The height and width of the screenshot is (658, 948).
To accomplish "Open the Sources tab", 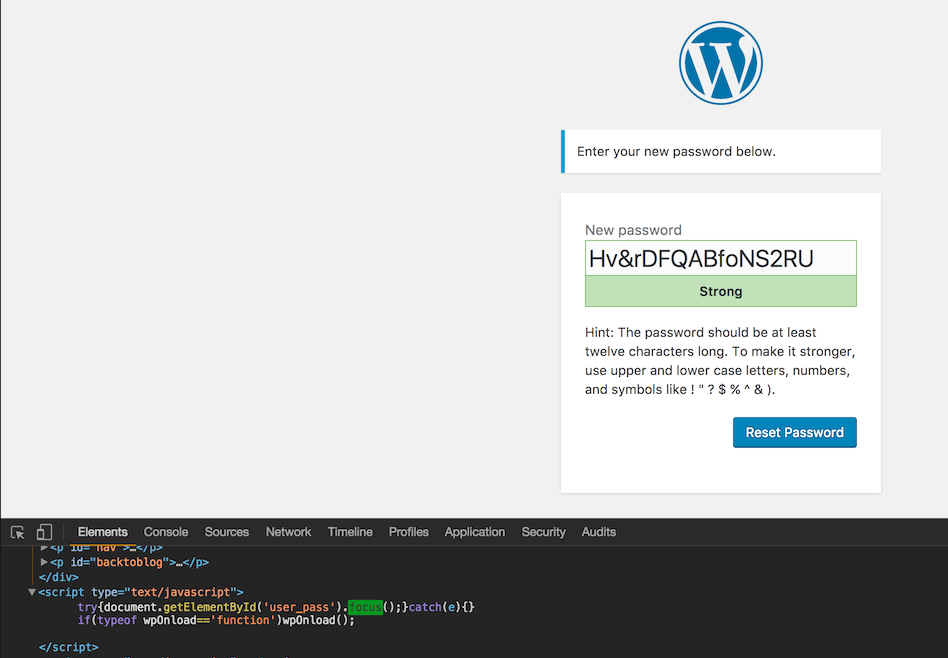I will [227, 532].
